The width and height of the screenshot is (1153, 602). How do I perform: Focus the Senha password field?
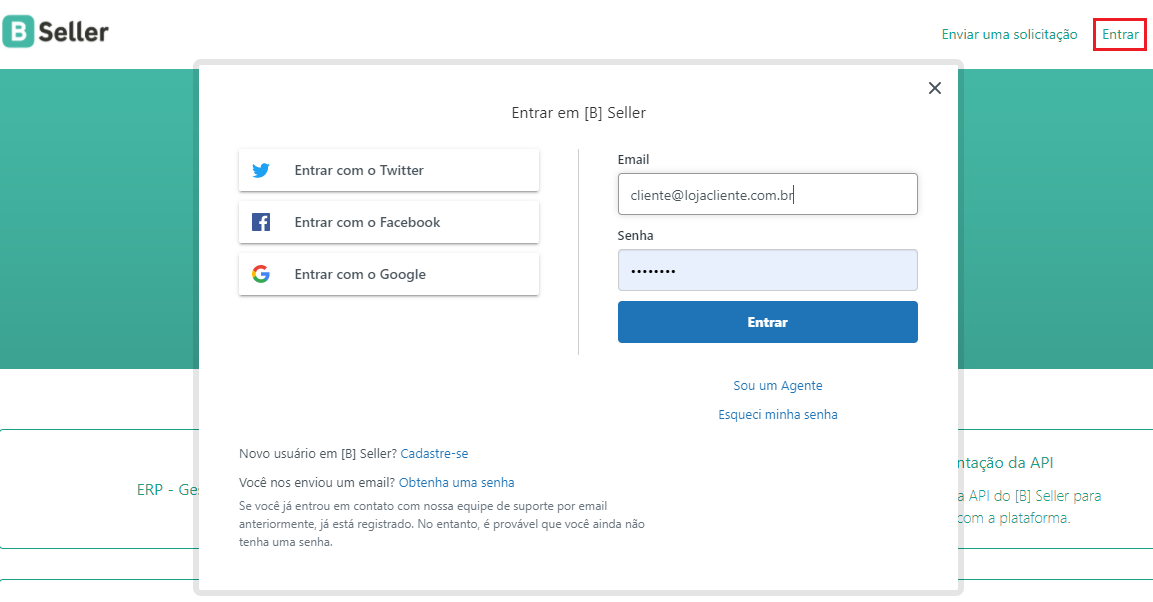point(768,270)
